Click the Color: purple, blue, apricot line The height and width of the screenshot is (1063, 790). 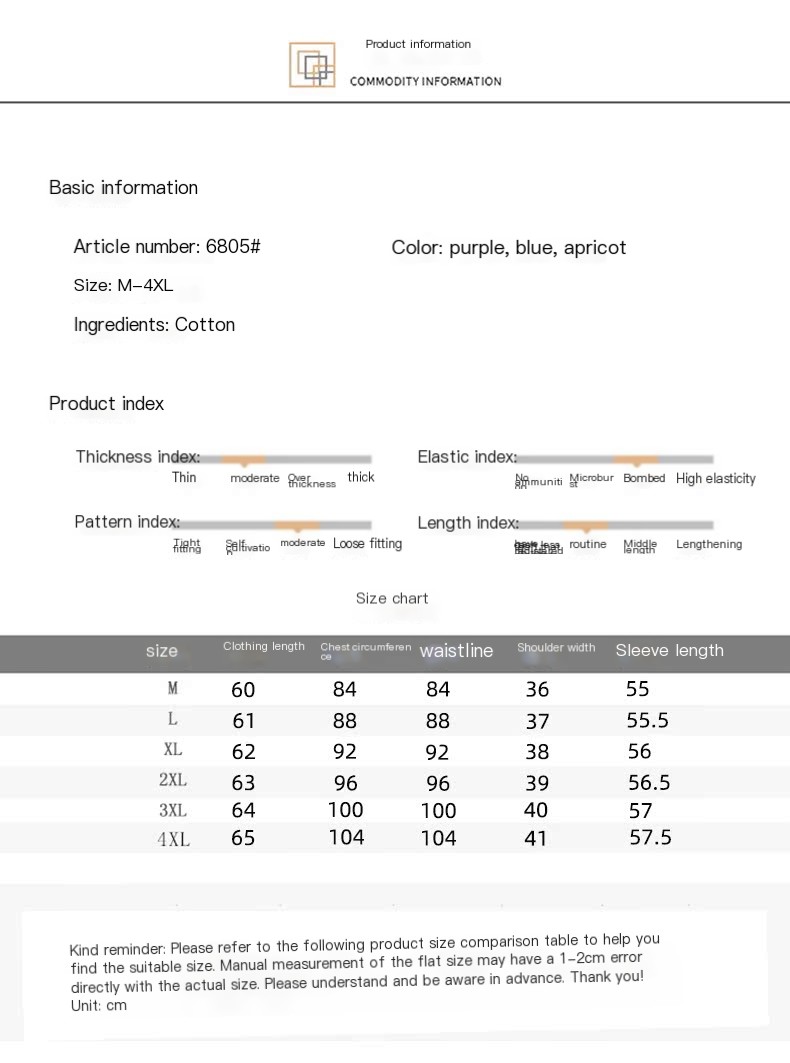coord(509,247)
